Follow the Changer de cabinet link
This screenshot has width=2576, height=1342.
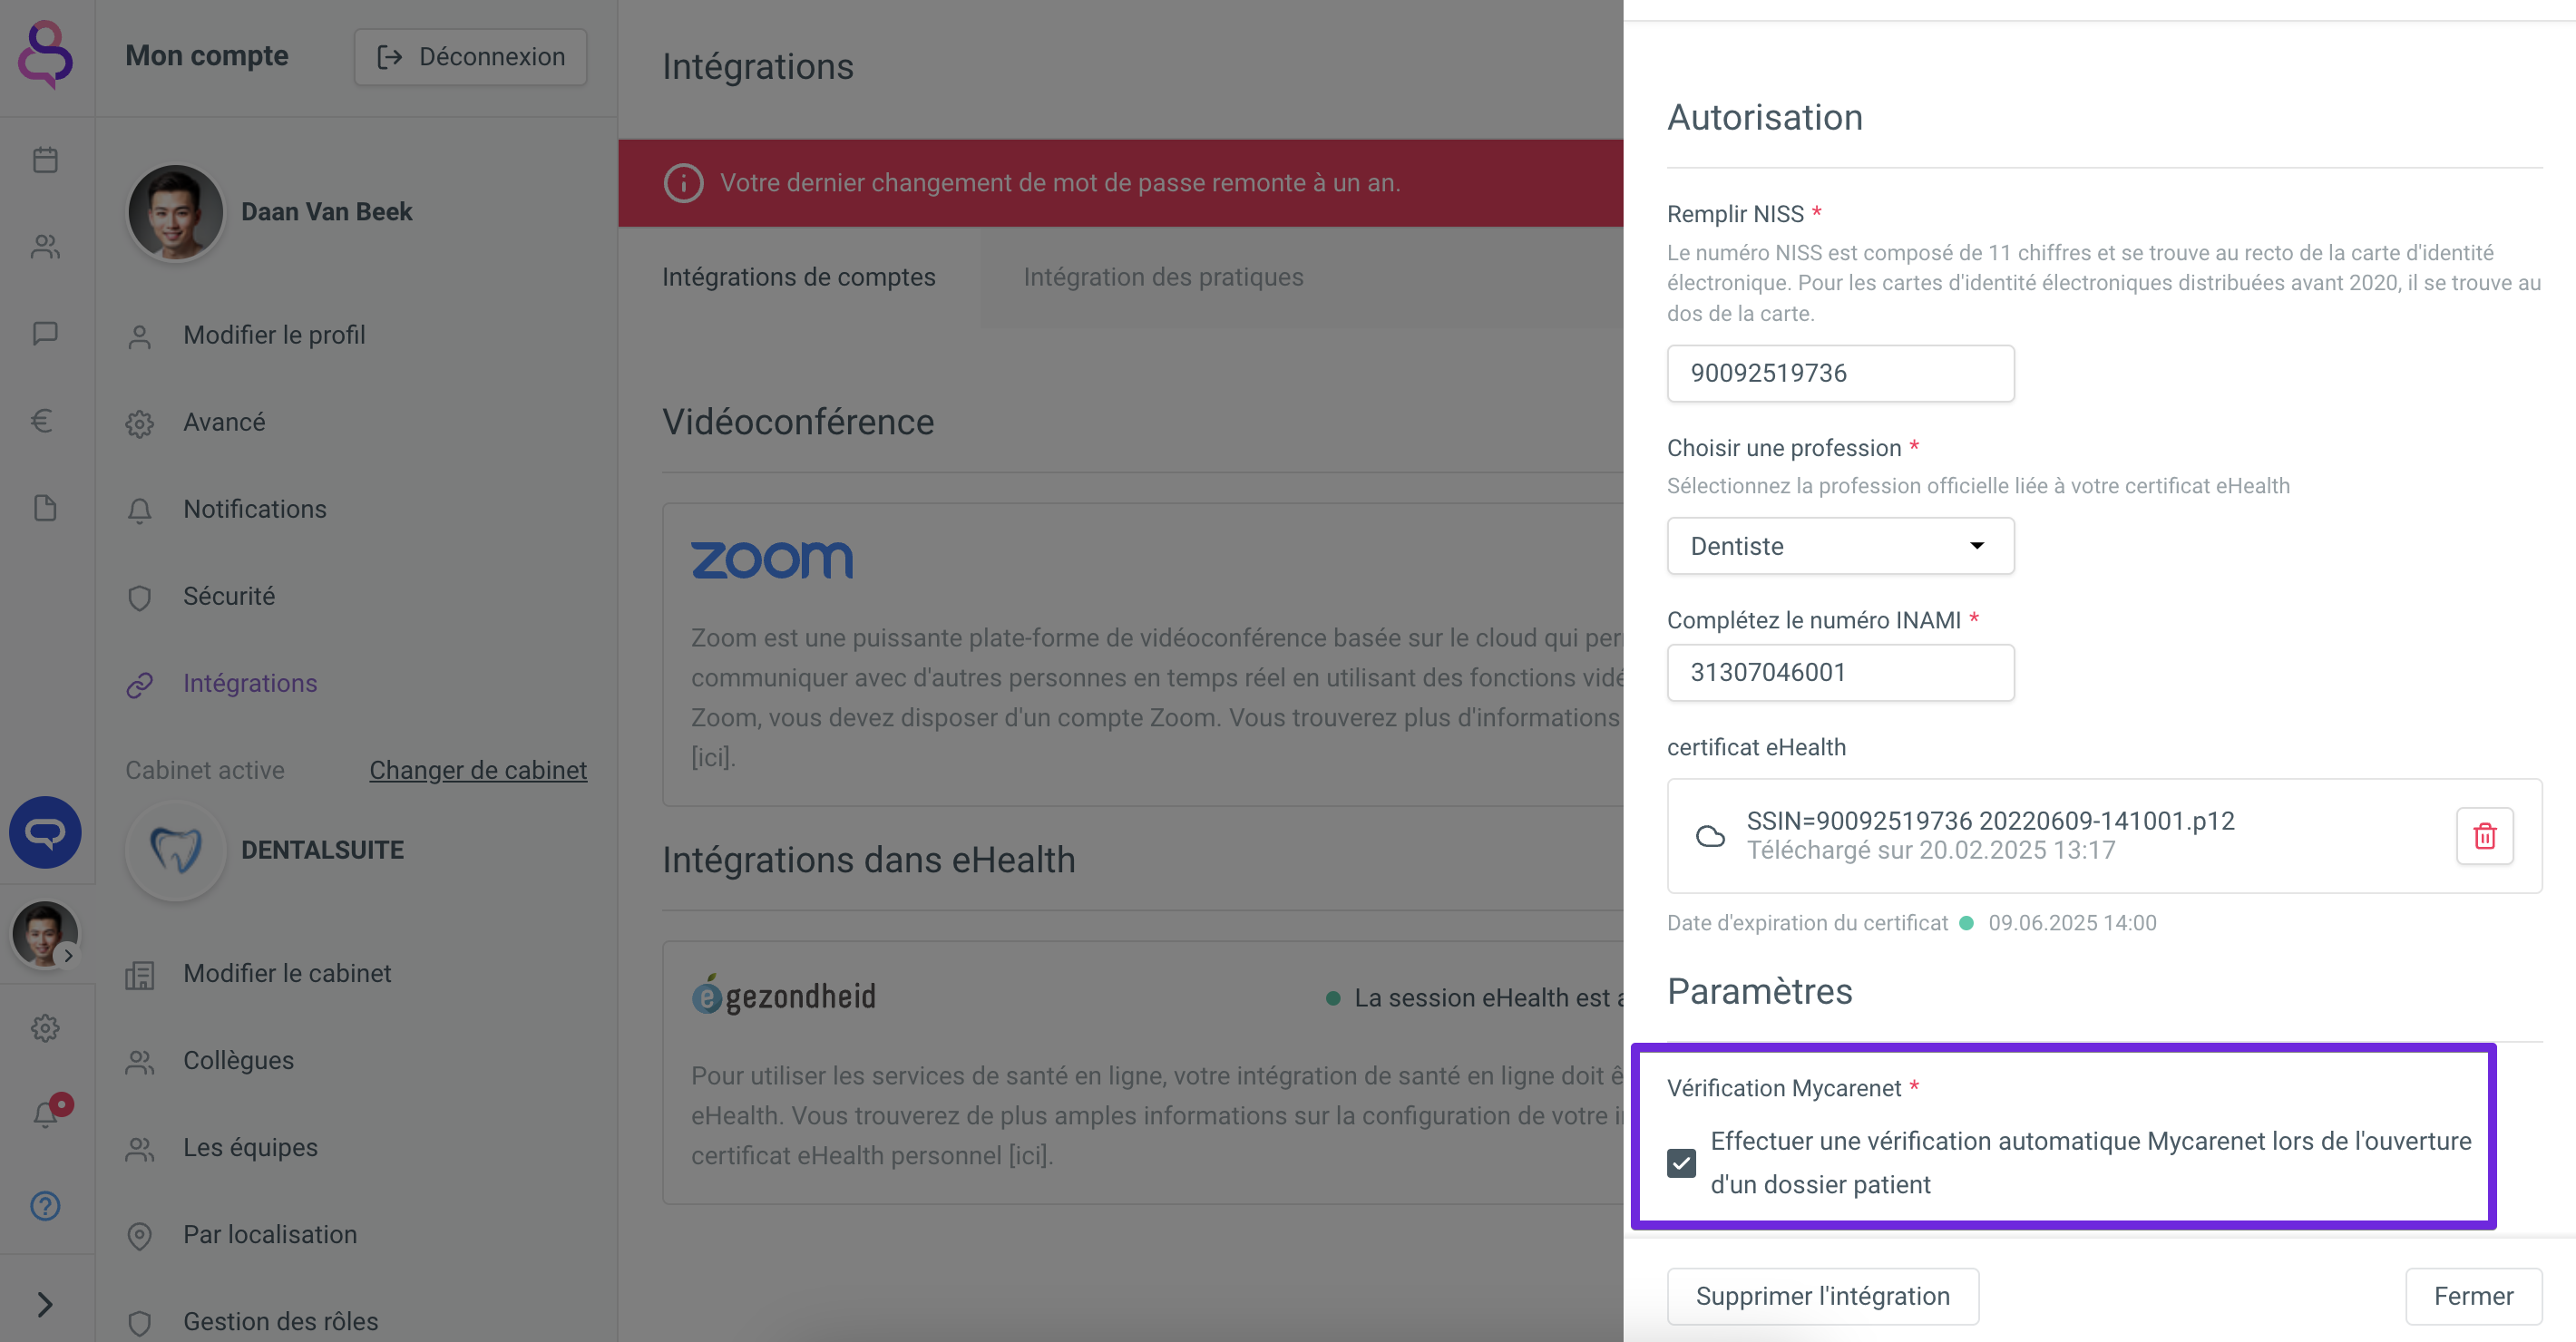478,770
